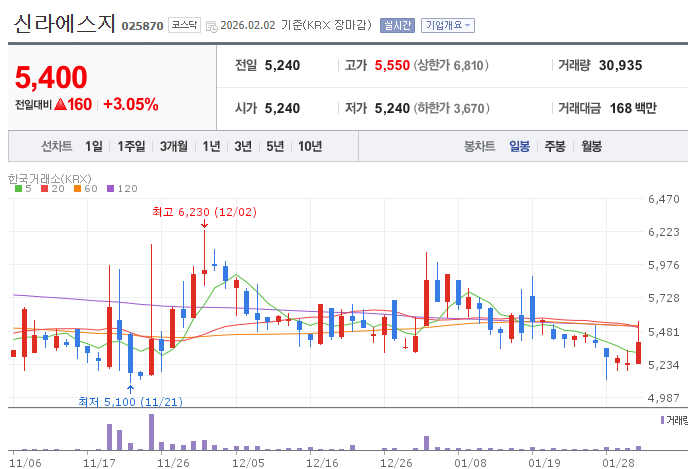
Task: Select the 5년 line chart tab
Action: pos(275,146)
